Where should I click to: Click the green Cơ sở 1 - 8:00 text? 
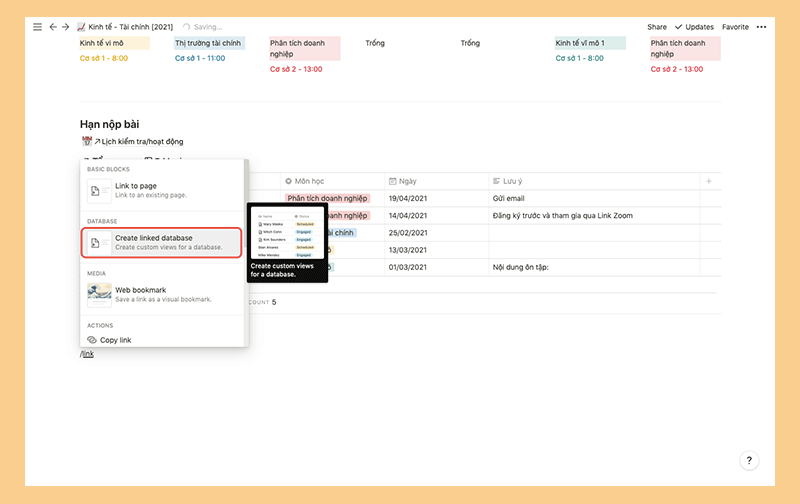580,58
